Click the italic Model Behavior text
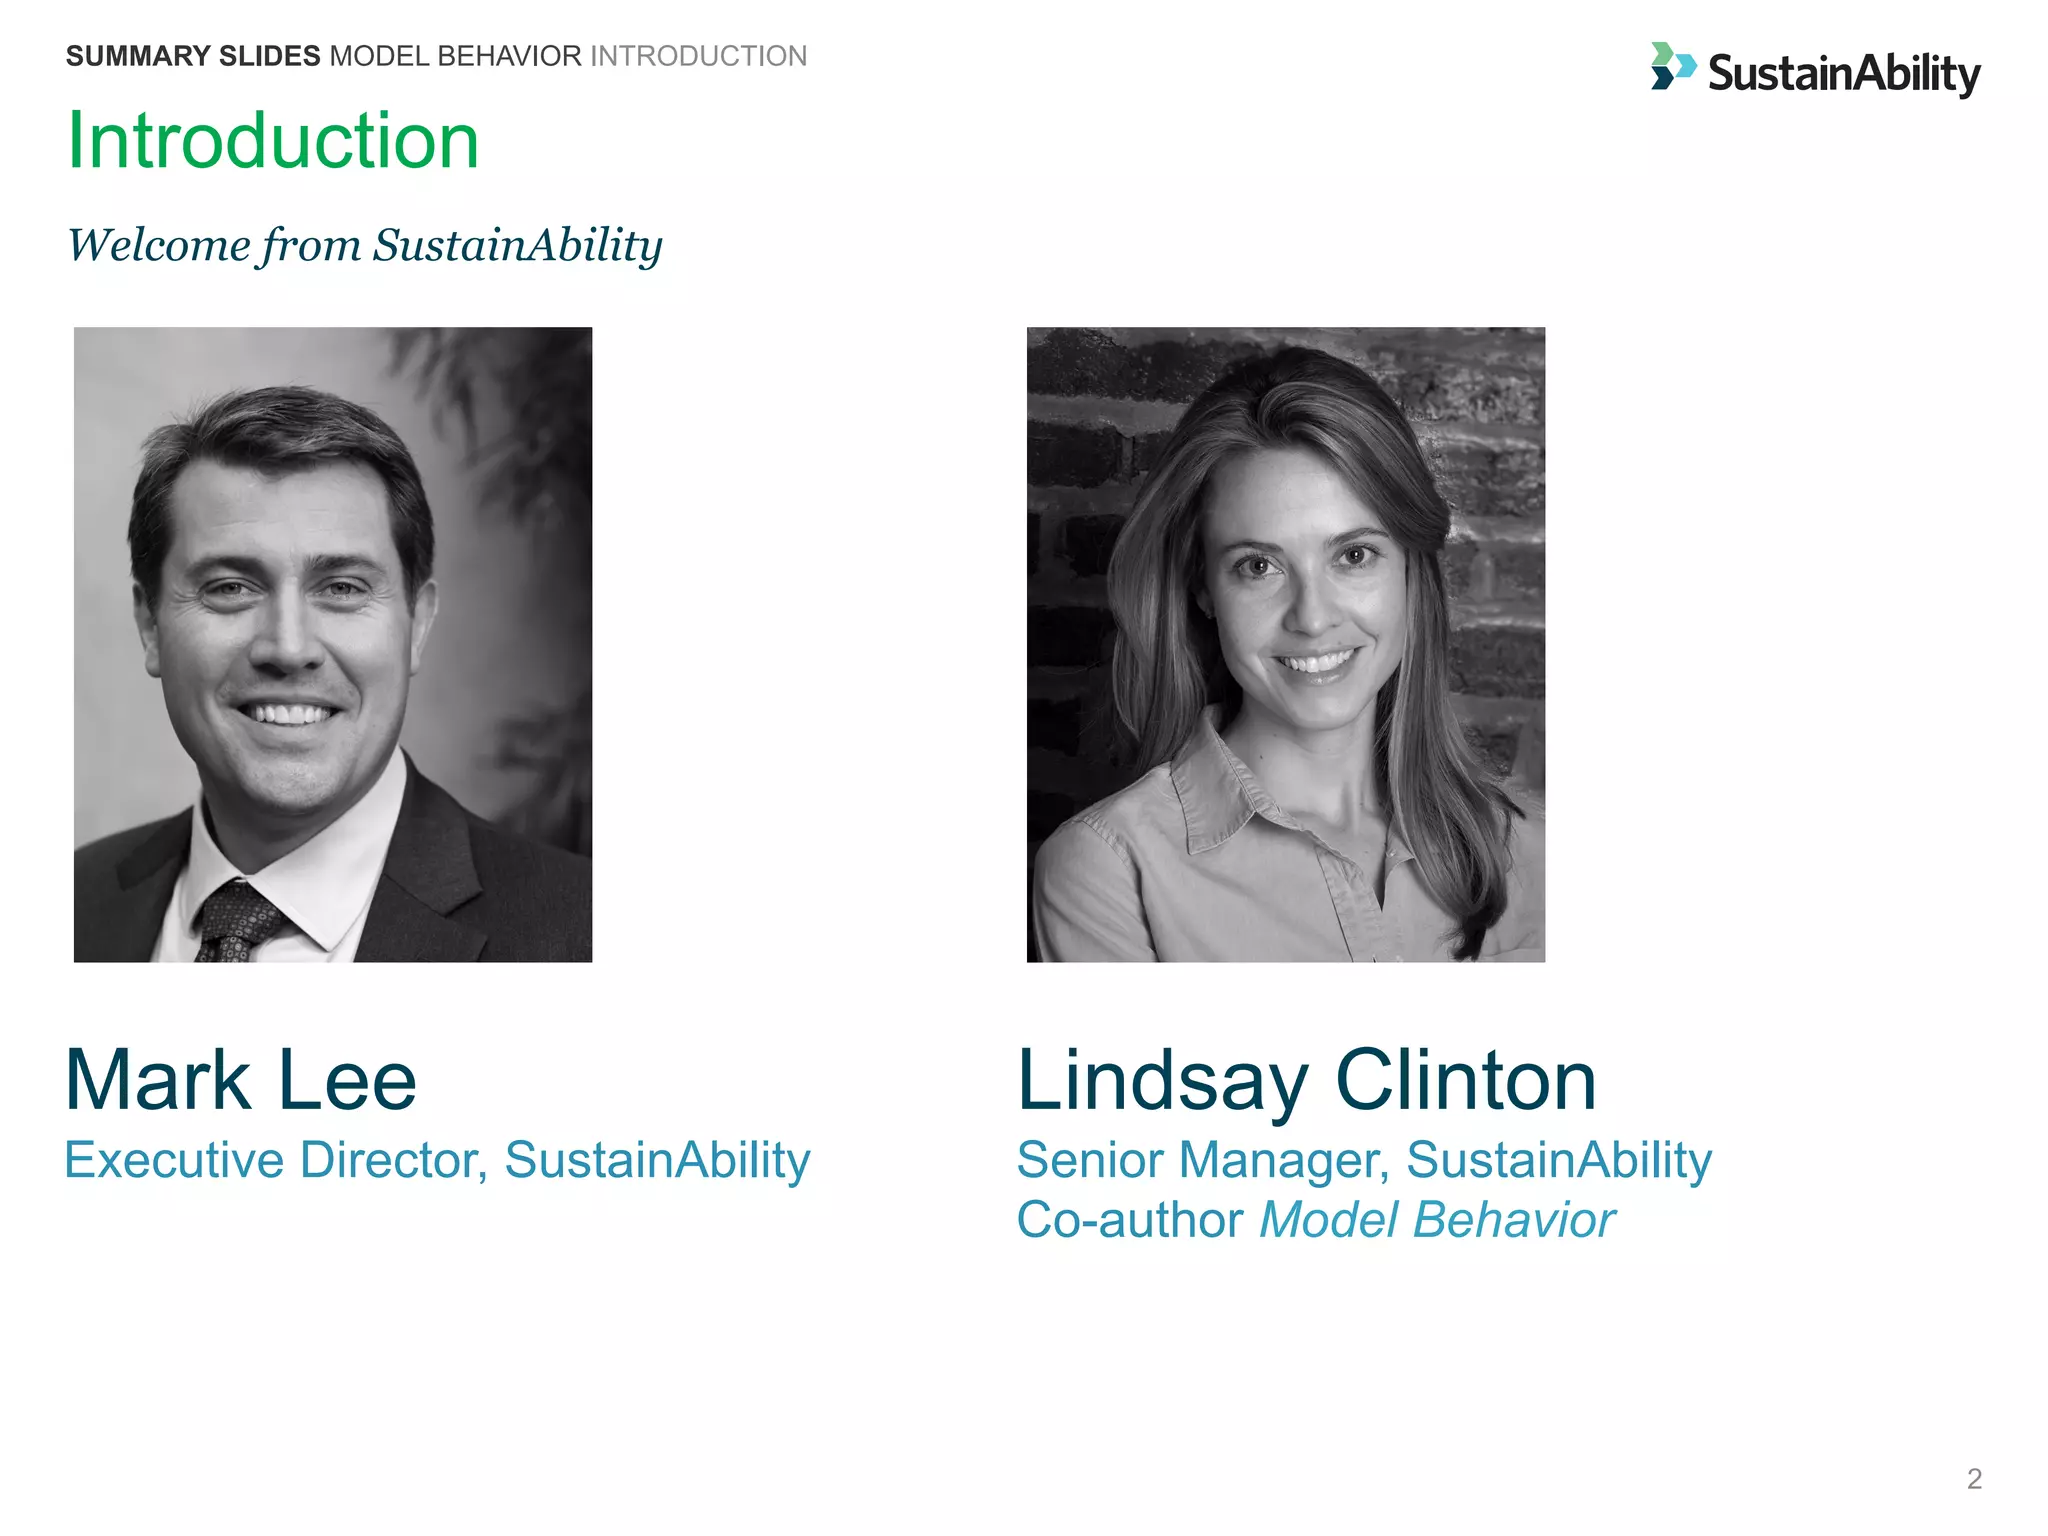 tap(1436, 1220)
